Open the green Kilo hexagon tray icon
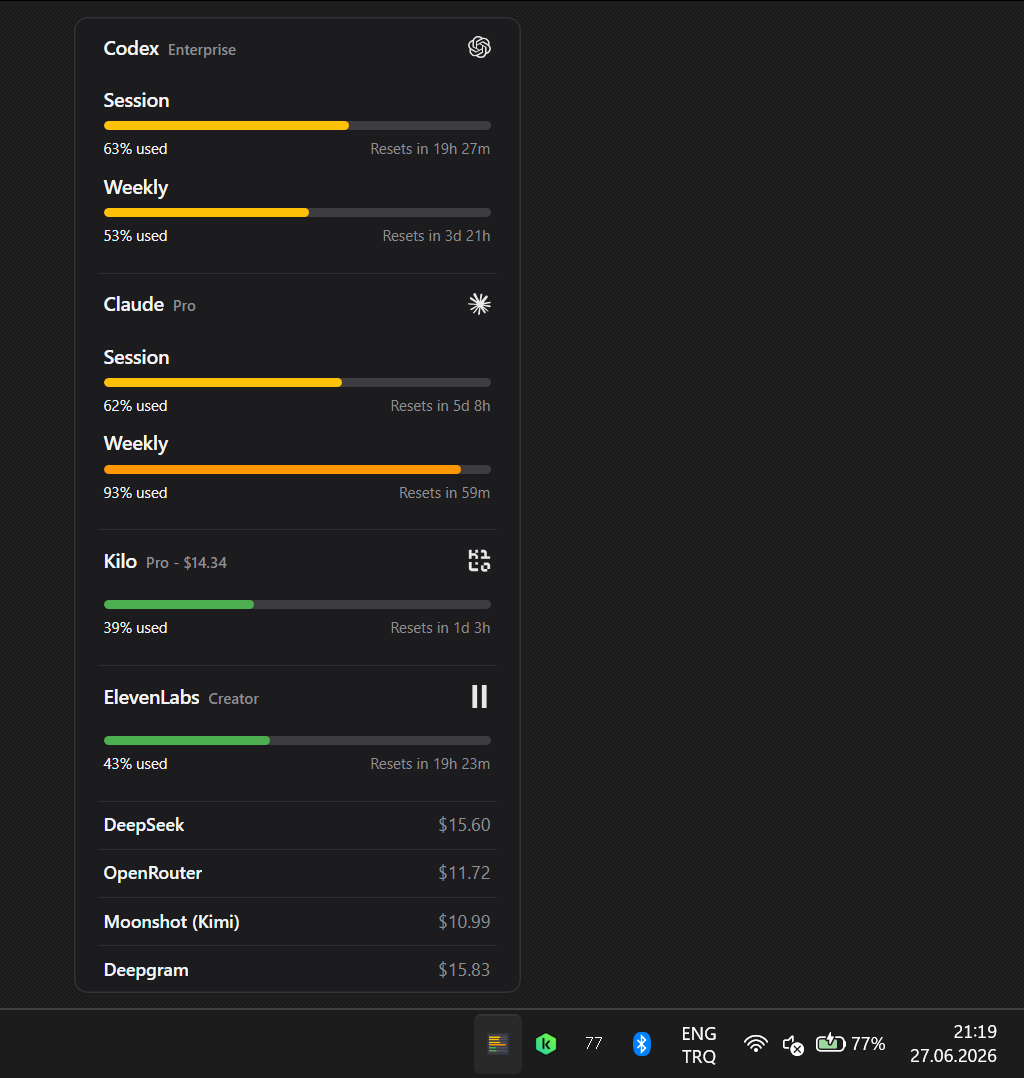 pyautogui.click(x=546, y=1044)
